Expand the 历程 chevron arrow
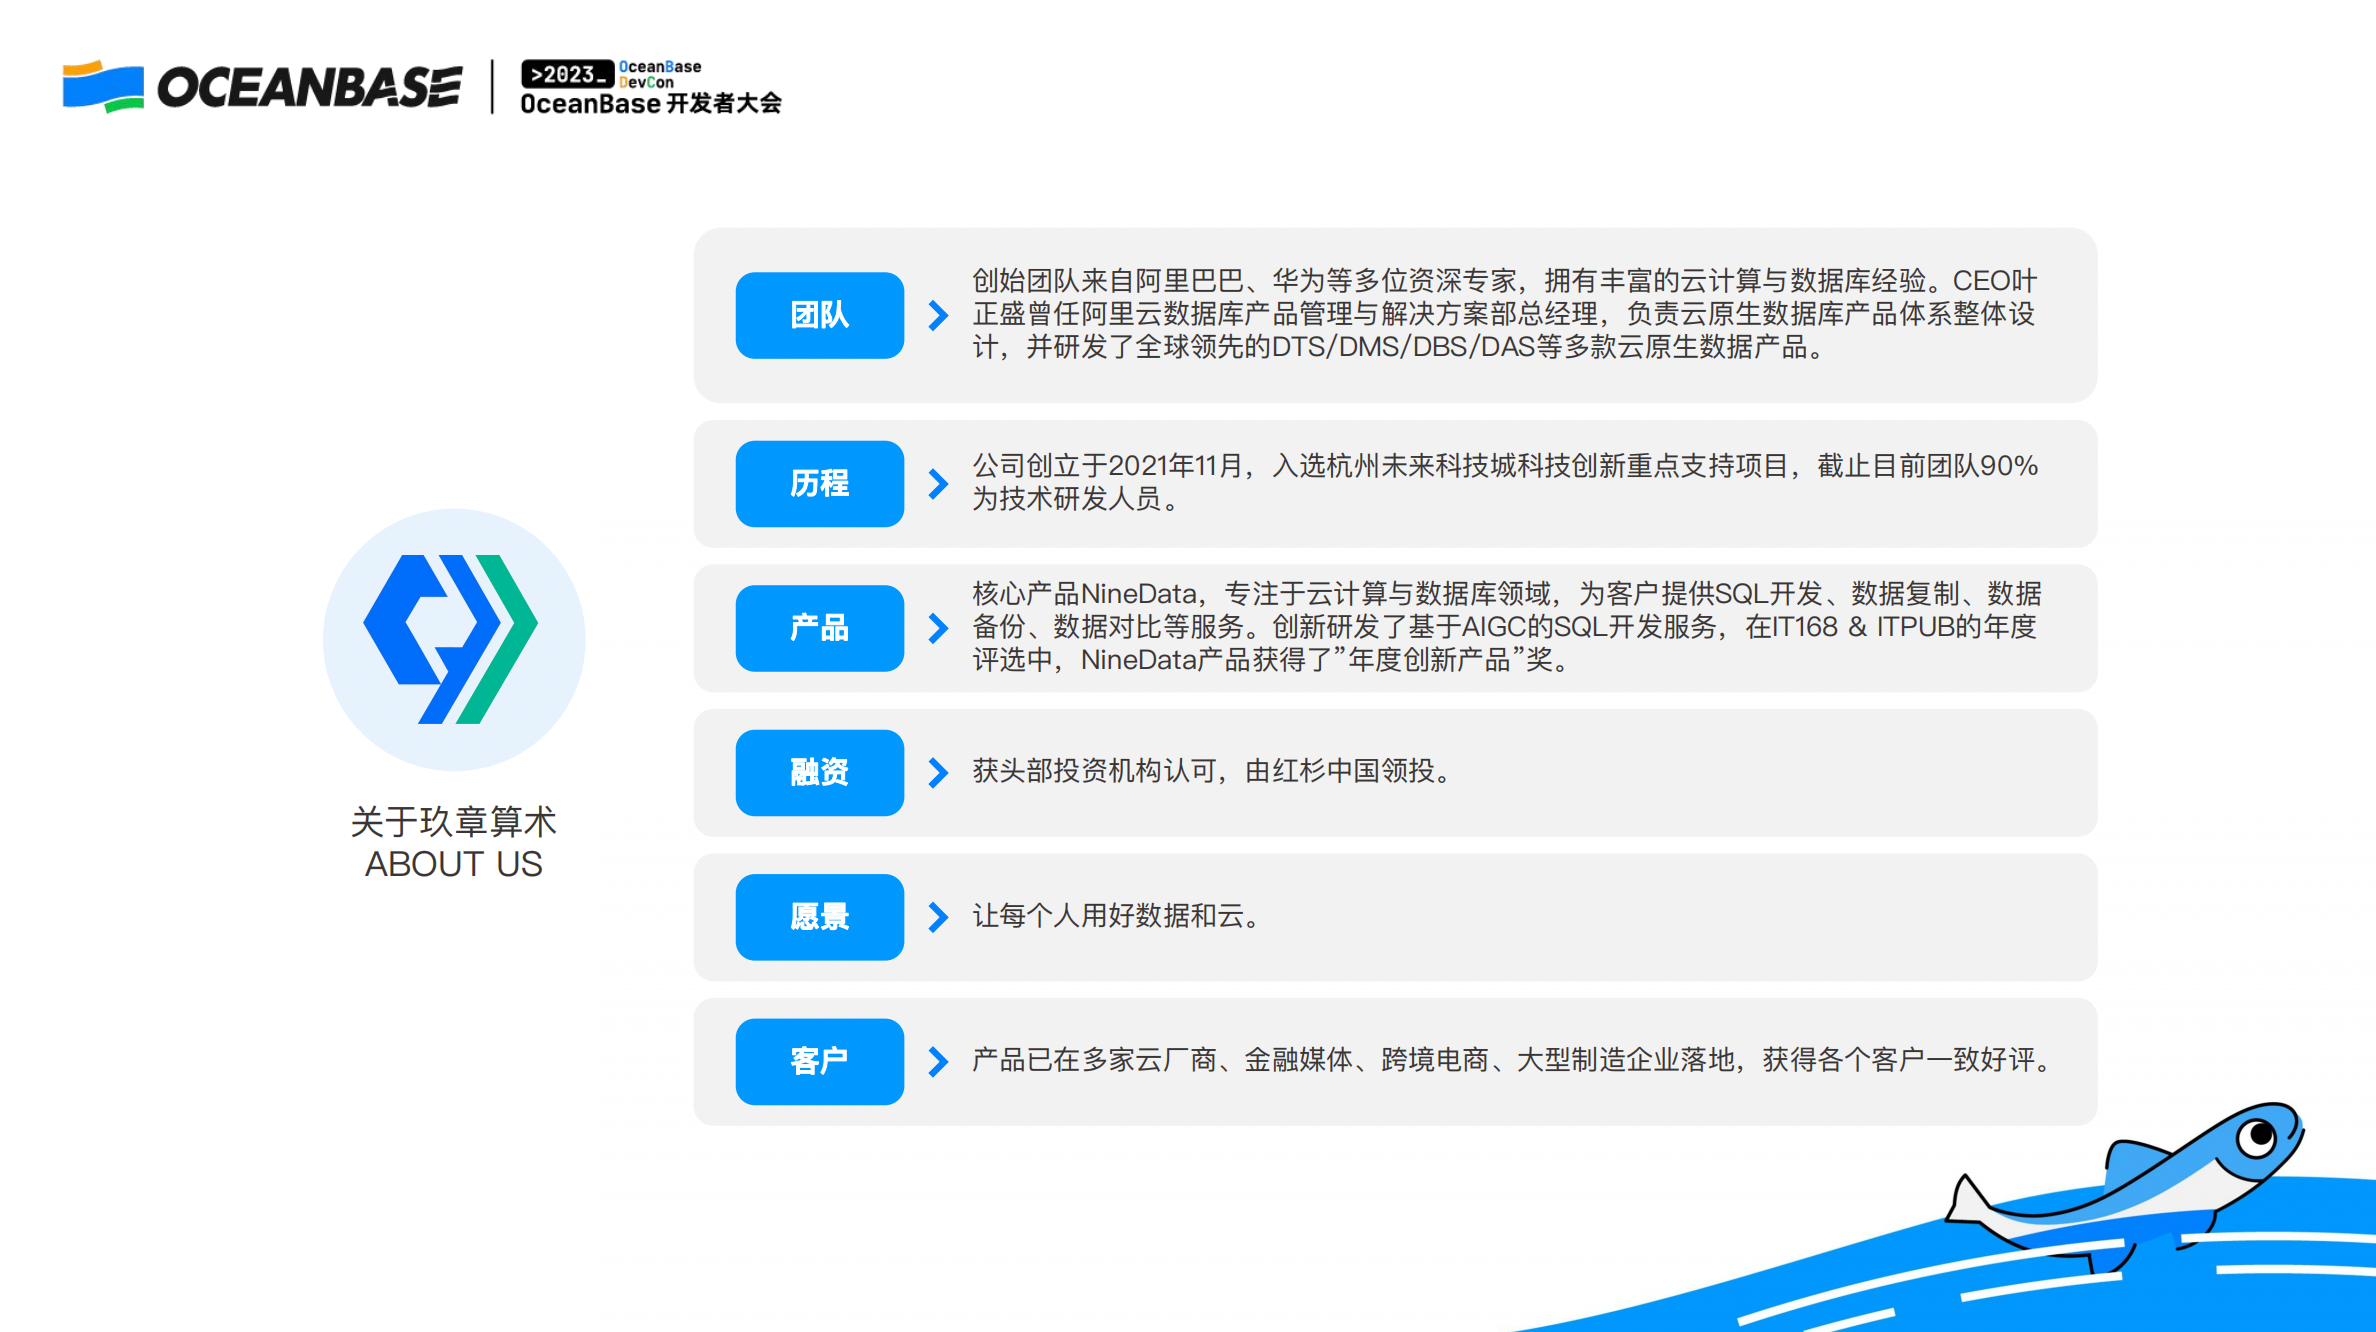This screenshot has width=2376, height=1332. 938,484
